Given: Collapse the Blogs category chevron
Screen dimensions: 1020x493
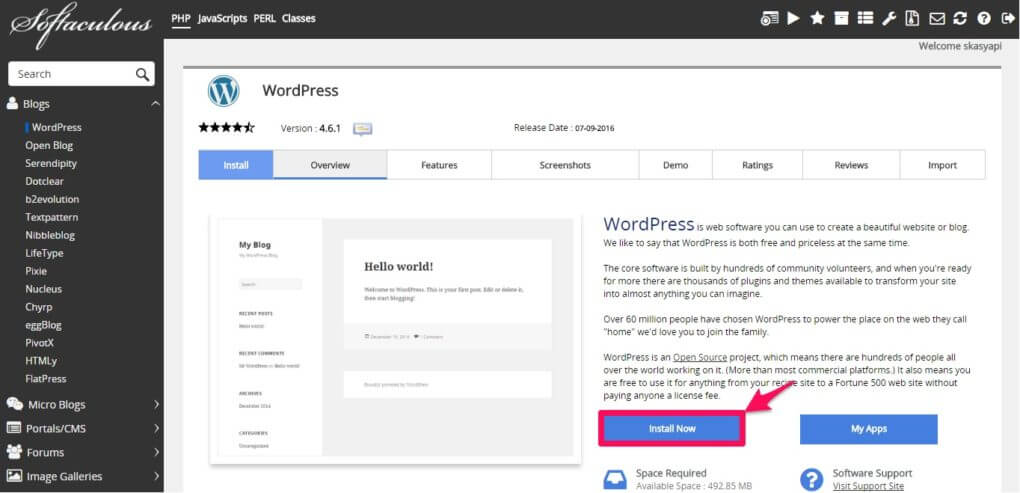Looking at the screenshot, I should [x=155, y=103].
